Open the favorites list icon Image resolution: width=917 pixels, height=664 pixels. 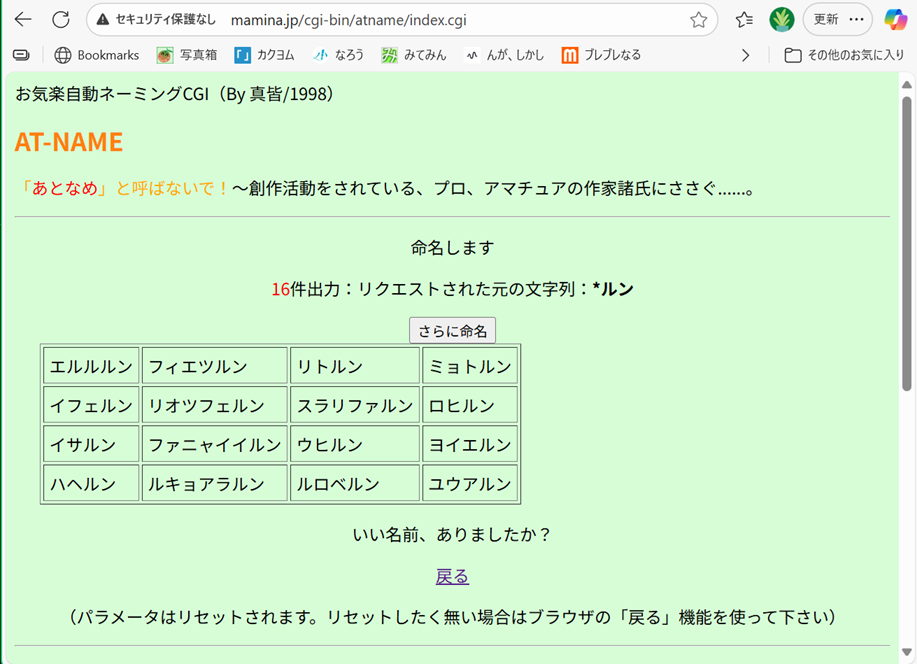pos(744,20)
